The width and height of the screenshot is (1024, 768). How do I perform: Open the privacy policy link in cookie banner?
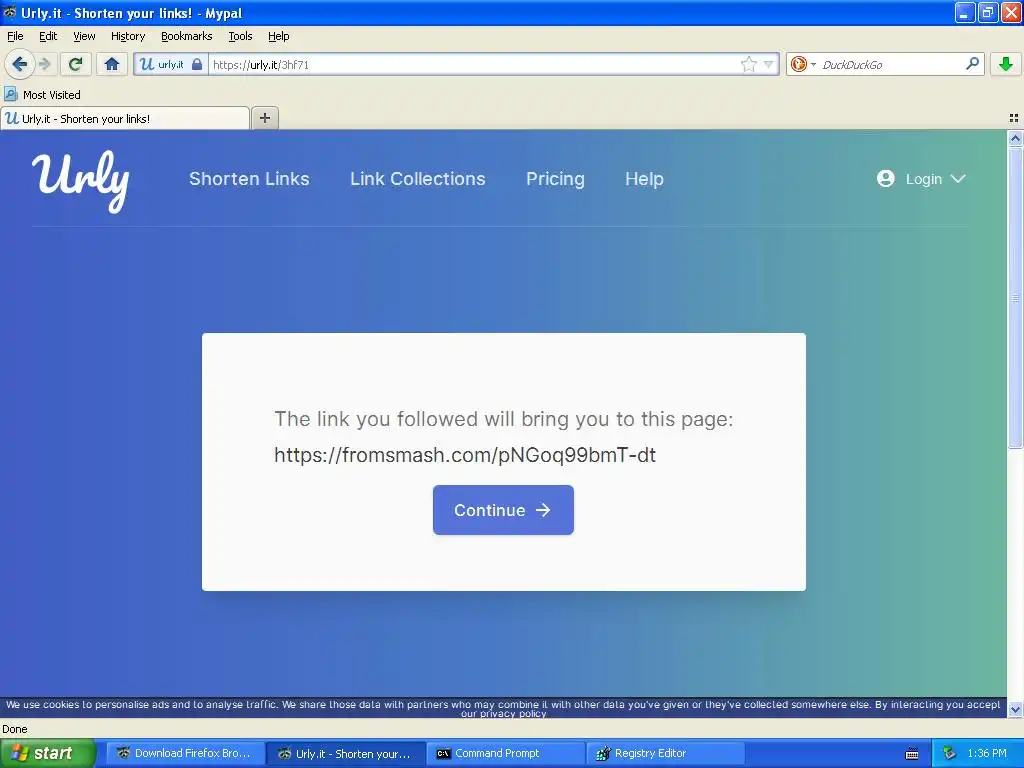(503, 714)
